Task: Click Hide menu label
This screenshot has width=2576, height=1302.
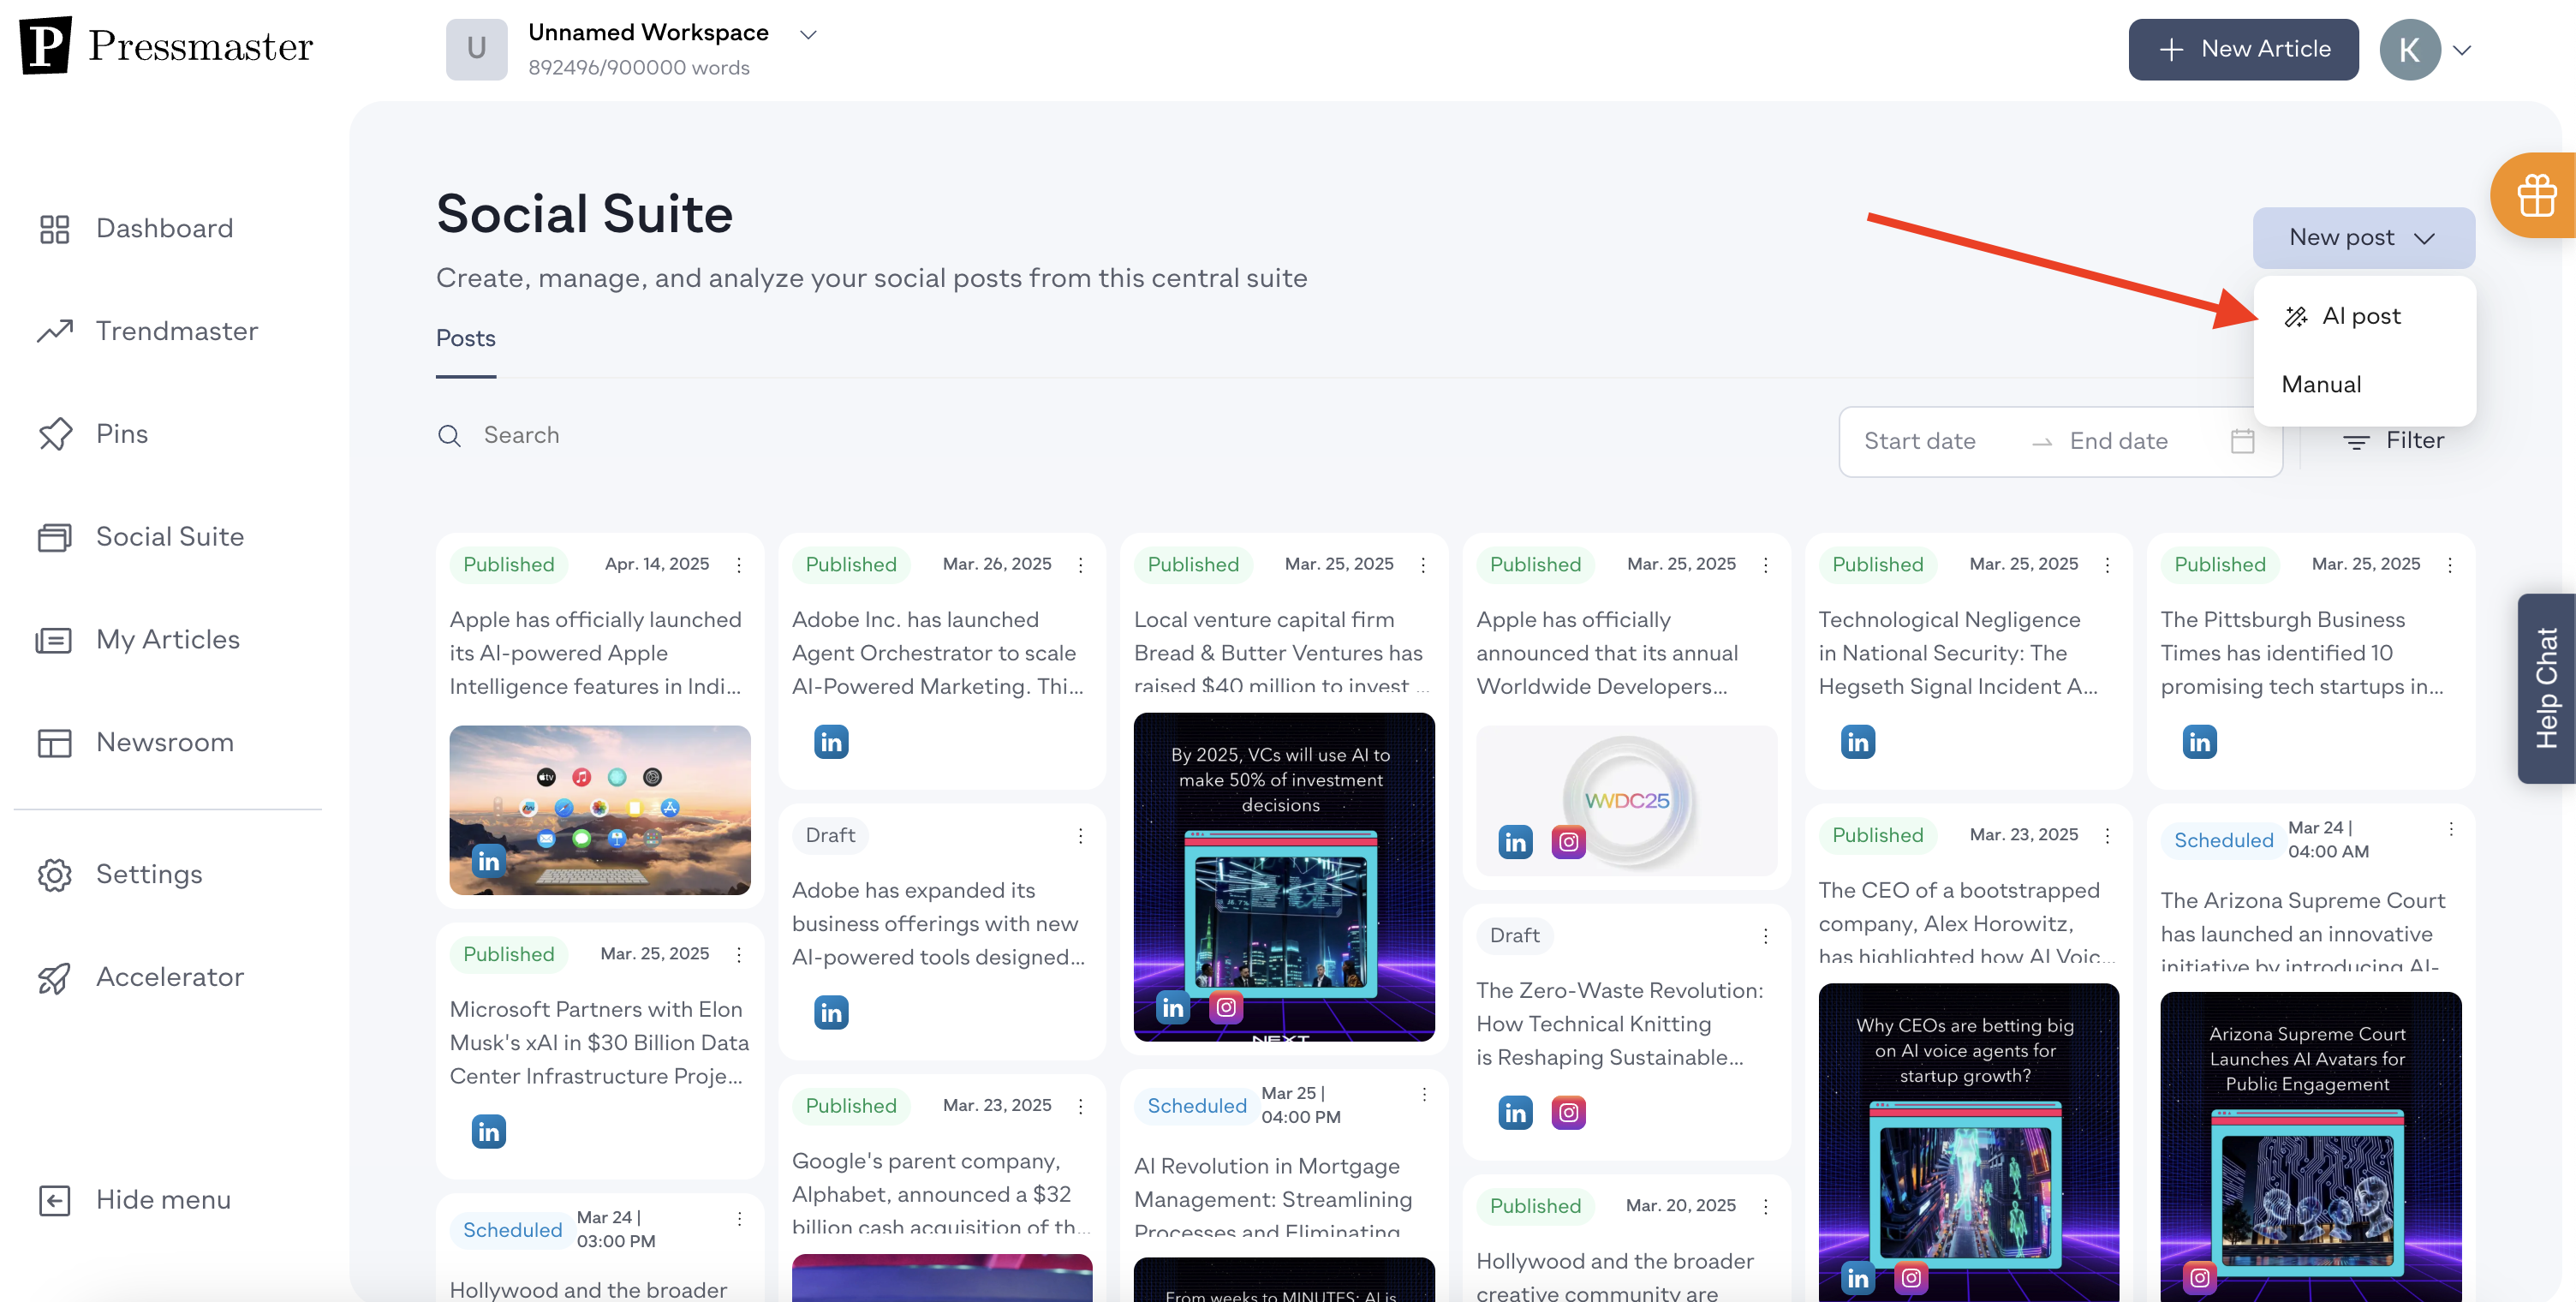Action: point(163,1200)
